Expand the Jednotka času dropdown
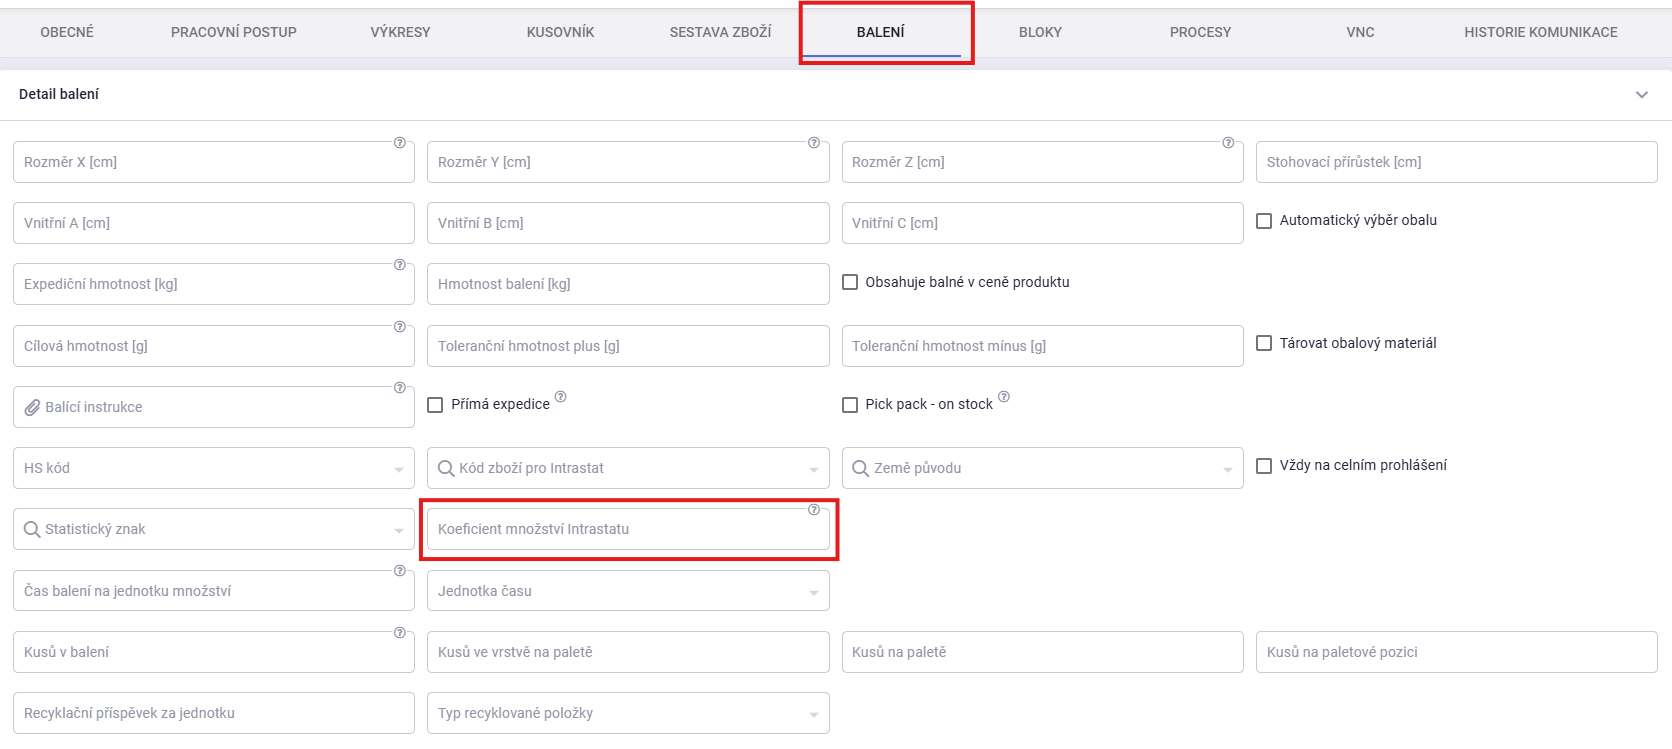1672x749 pixels. click(813, 592)
